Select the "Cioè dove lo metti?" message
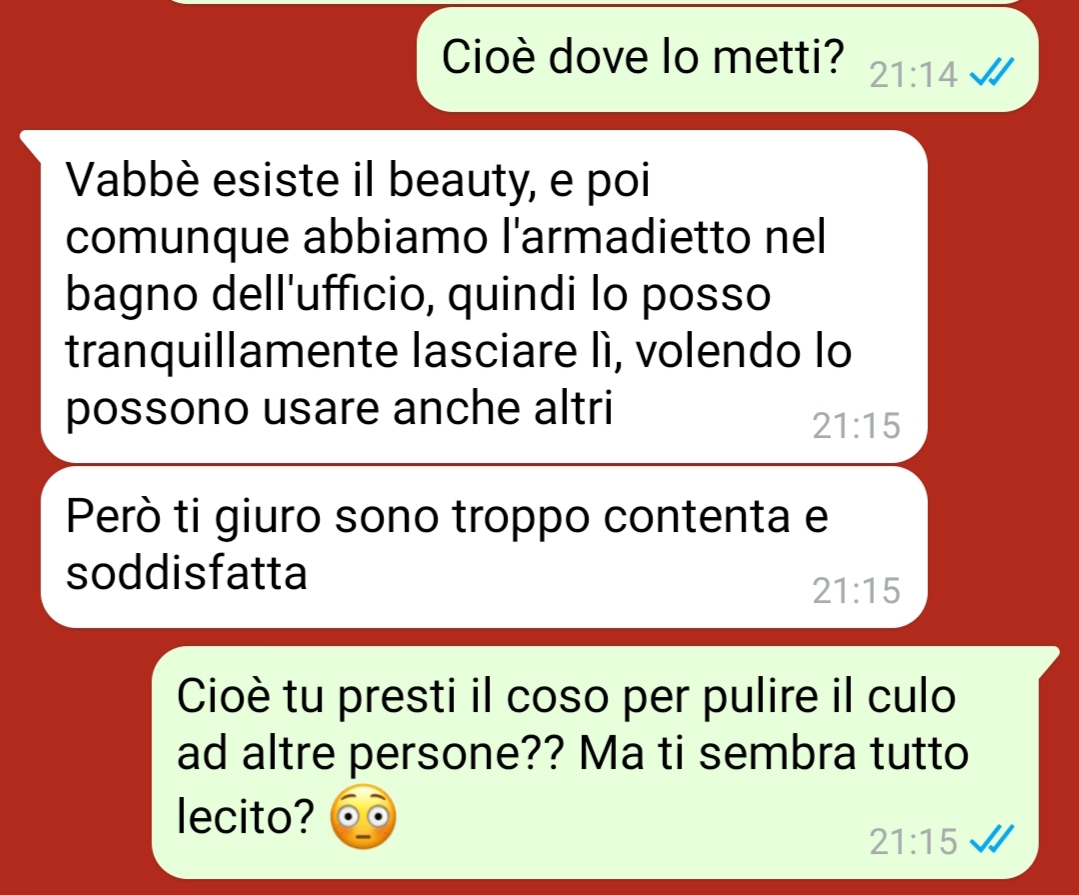The image size is (1079, 895). click(x=727, y=60)
